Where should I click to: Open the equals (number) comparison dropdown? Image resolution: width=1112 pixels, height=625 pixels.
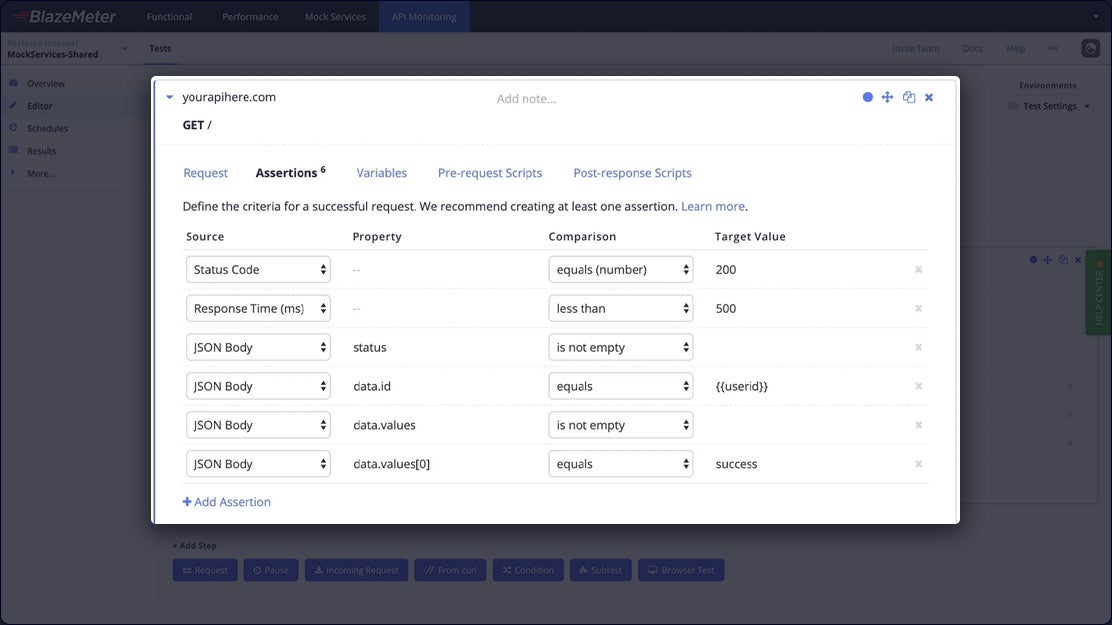pyautogui.click(x=621, y=270)
